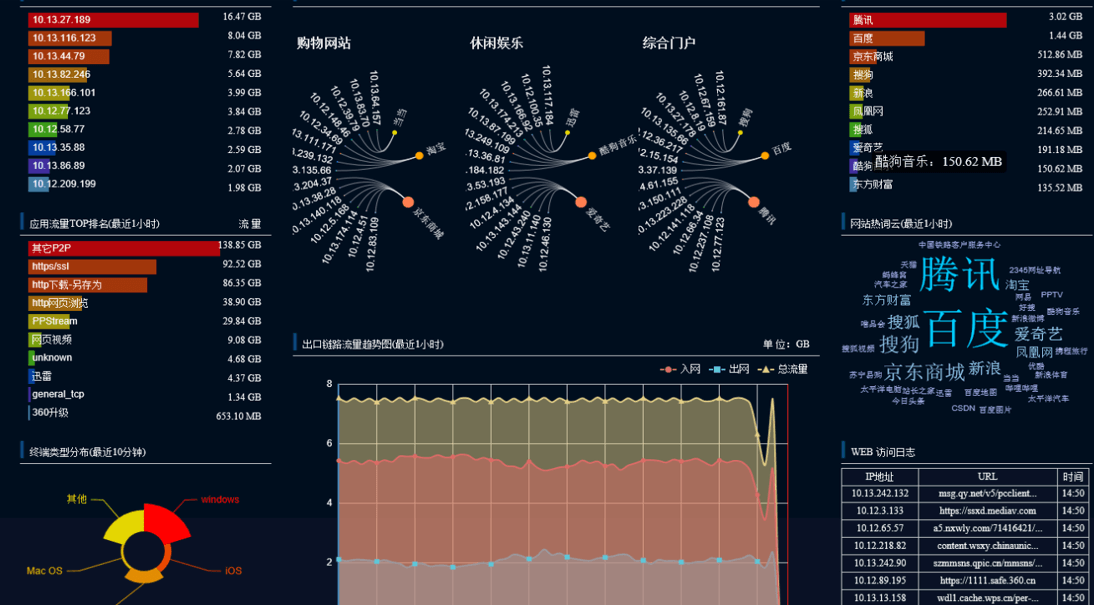Expand the 京东商城 node circle
Viewport: 1094px width, 605px height.
coord(407,203)
